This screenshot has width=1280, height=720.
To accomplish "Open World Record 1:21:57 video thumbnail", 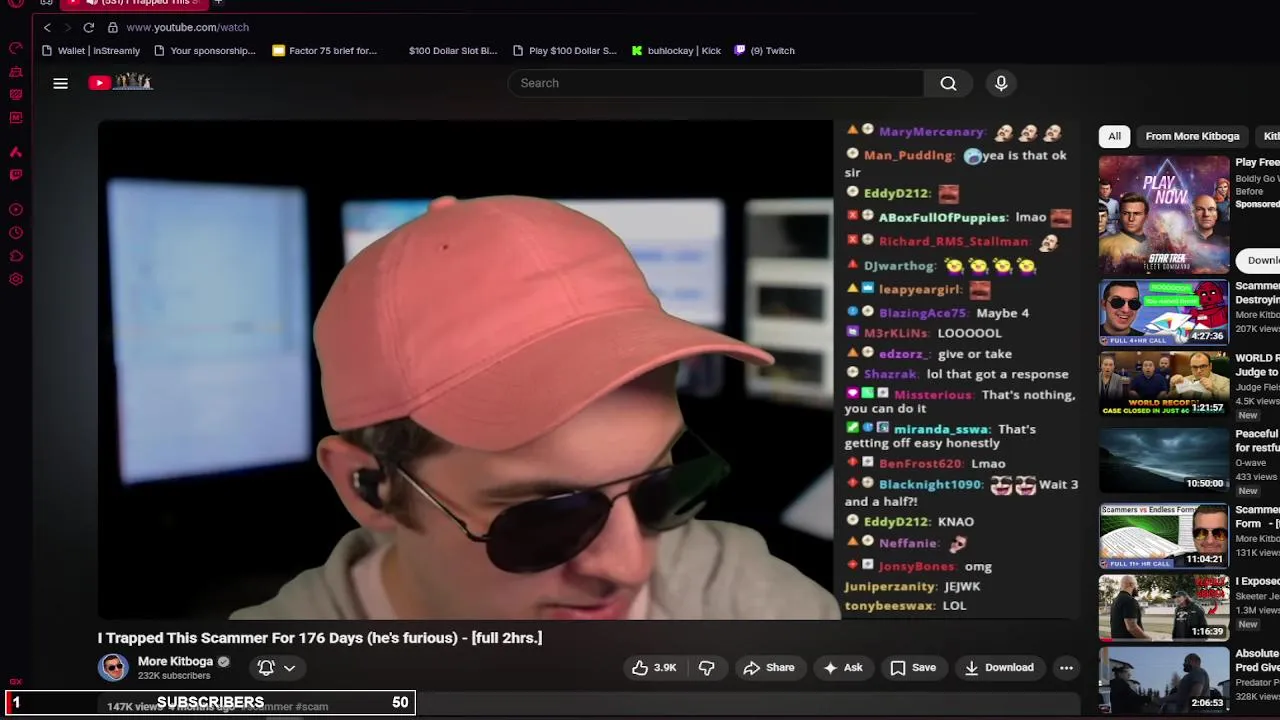I will tap(1164, 384).
